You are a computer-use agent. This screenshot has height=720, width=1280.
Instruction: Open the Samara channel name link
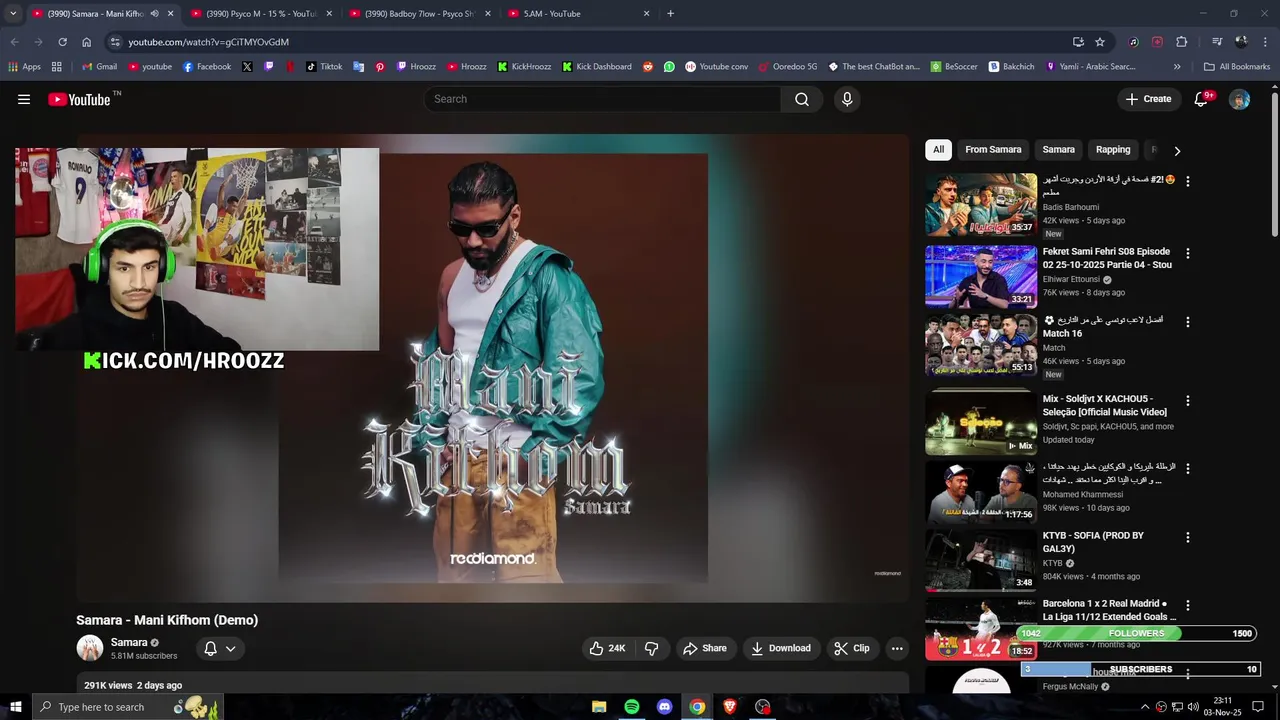pos(129,642)
